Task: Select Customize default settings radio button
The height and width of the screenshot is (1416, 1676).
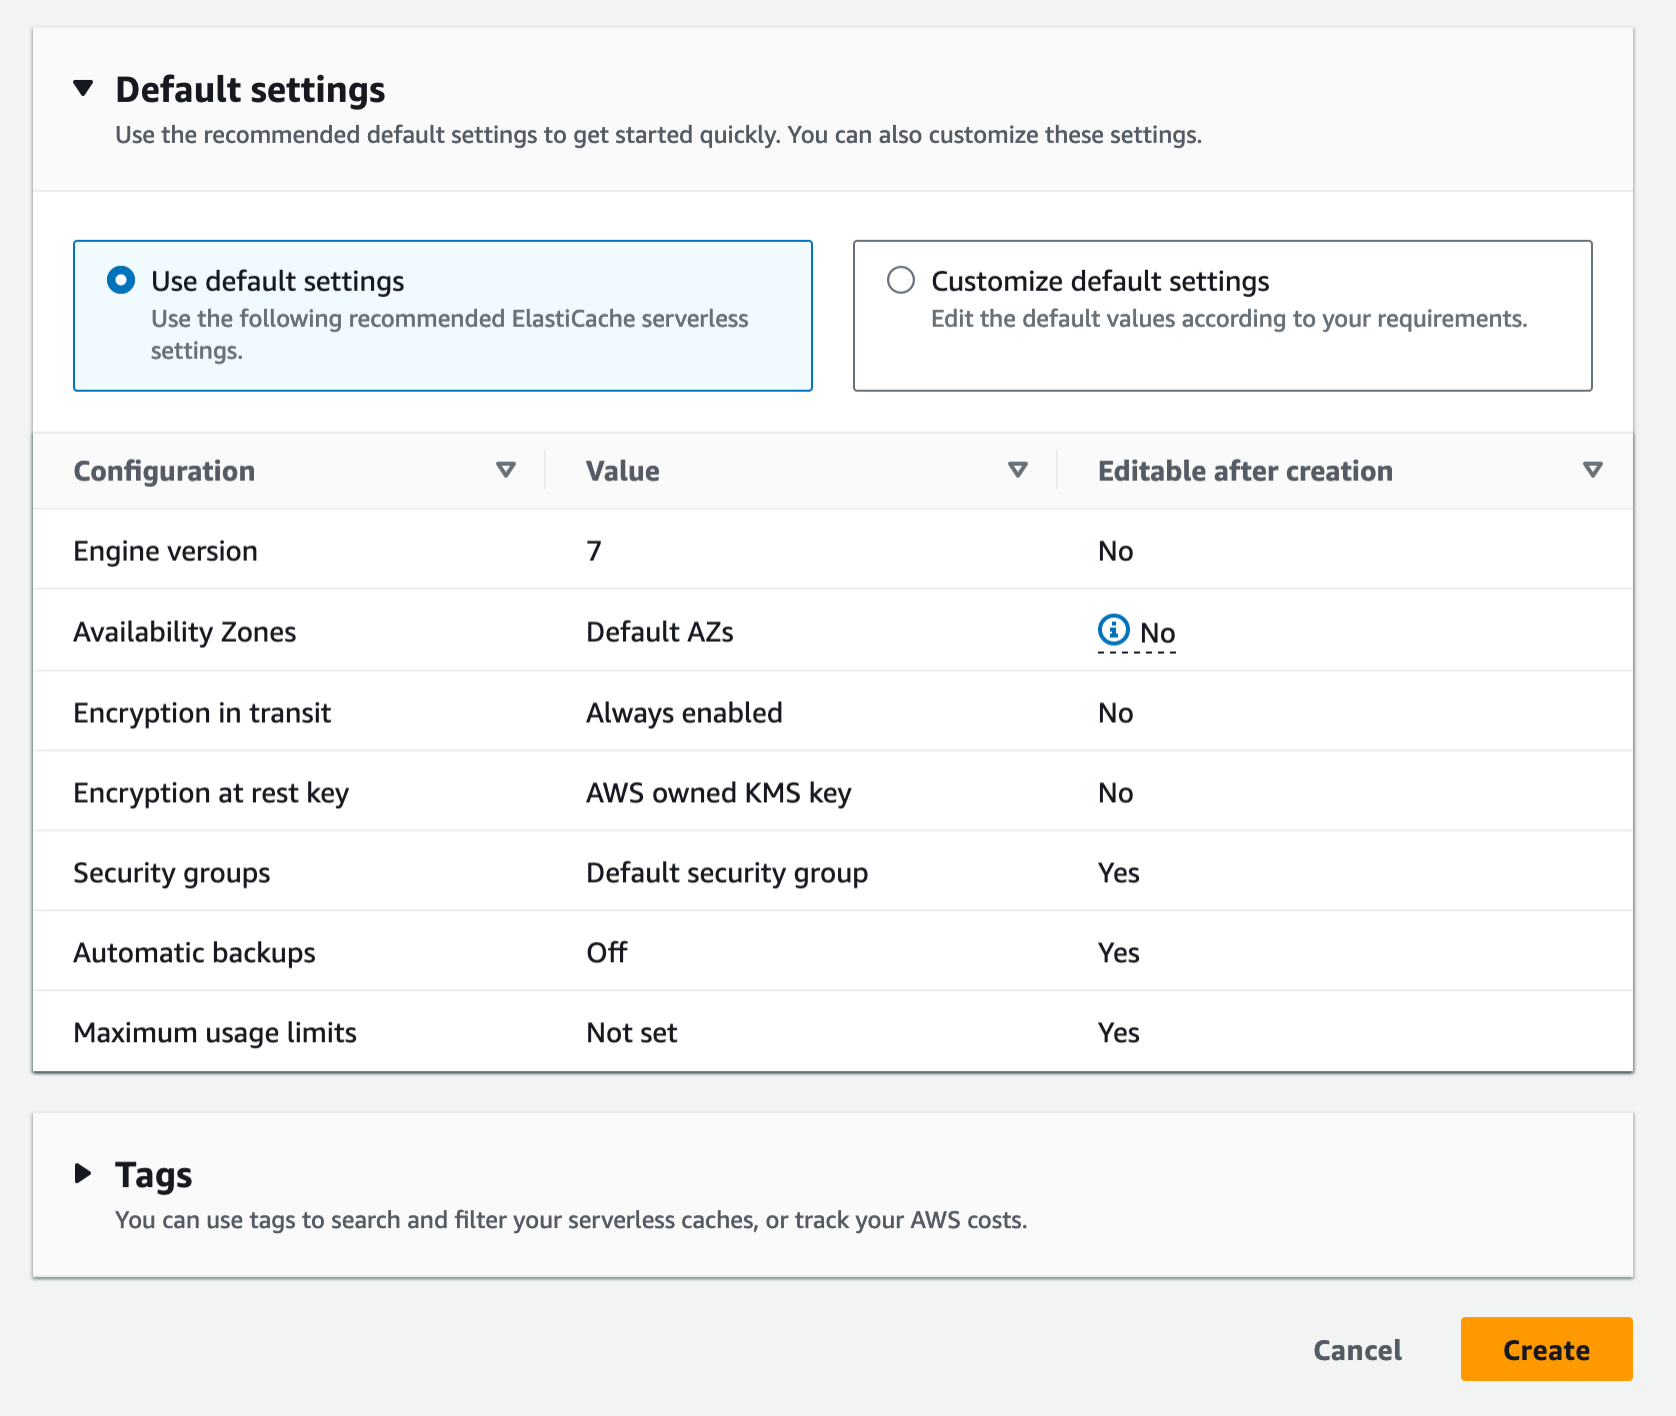Action: [x=901, y=280]
